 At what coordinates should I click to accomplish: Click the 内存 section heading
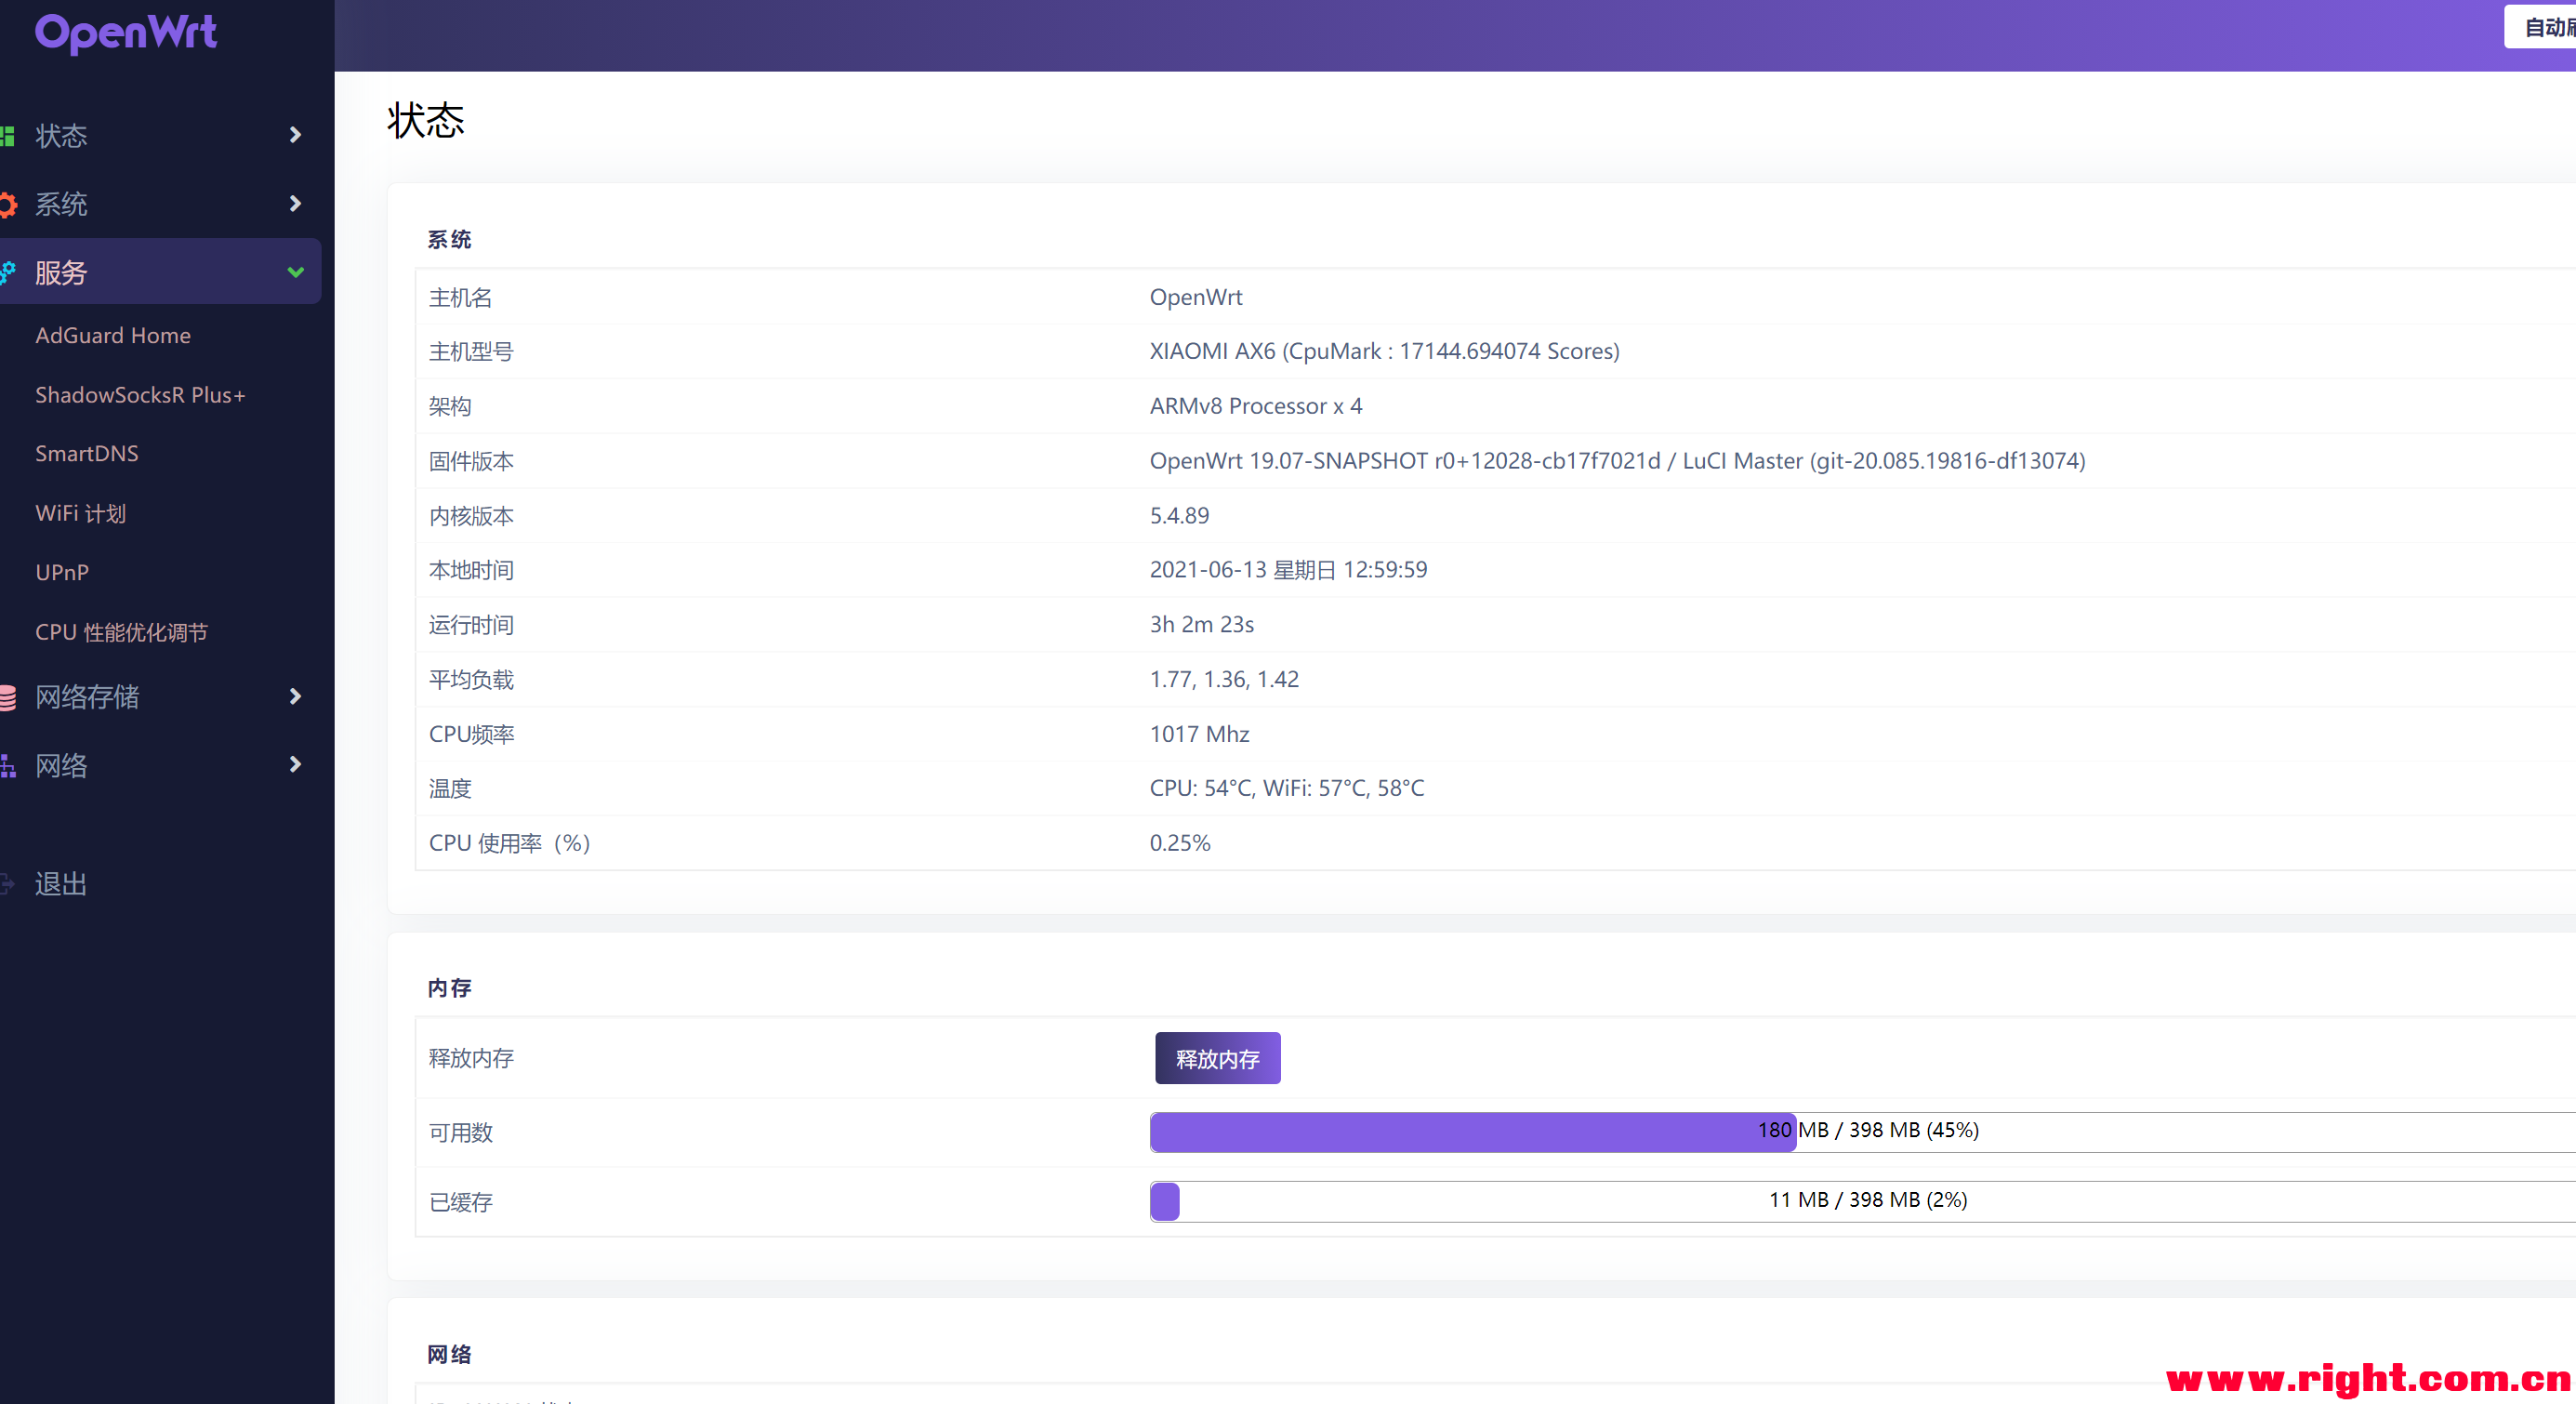[x=449, y=989]
